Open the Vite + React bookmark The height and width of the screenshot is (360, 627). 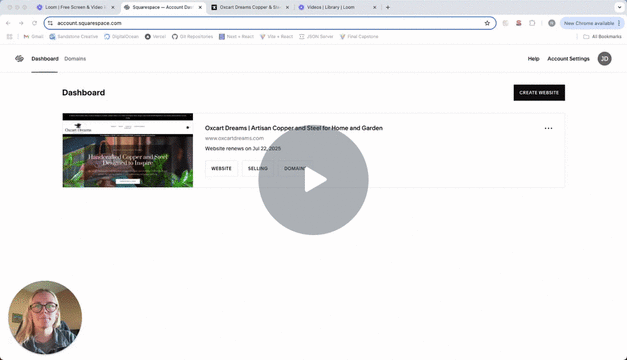[x=276, y=36]
